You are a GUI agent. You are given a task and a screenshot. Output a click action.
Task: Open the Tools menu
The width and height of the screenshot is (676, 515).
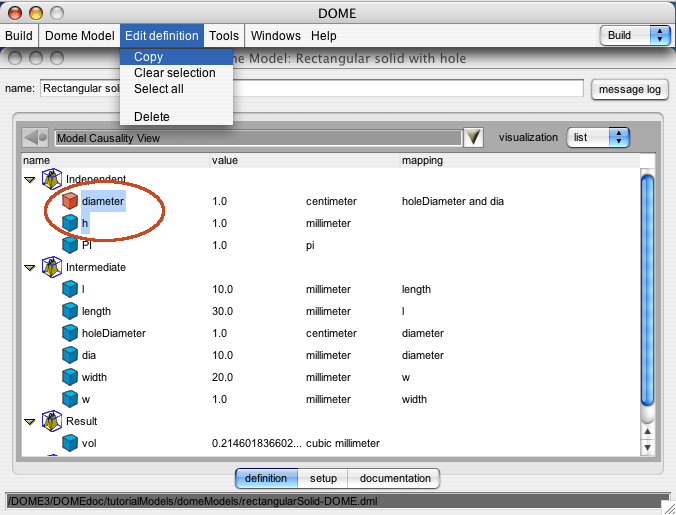point(224,35)
